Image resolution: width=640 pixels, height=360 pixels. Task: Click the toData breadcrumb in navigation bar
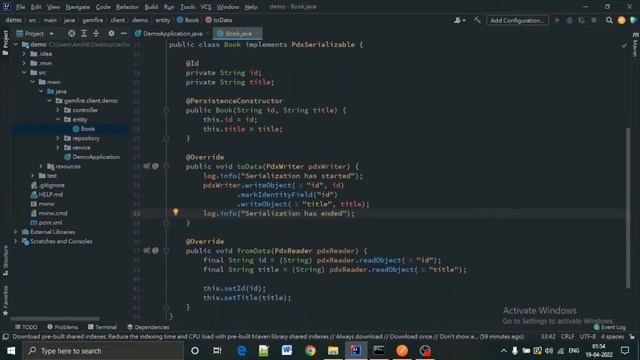(218, 20)
